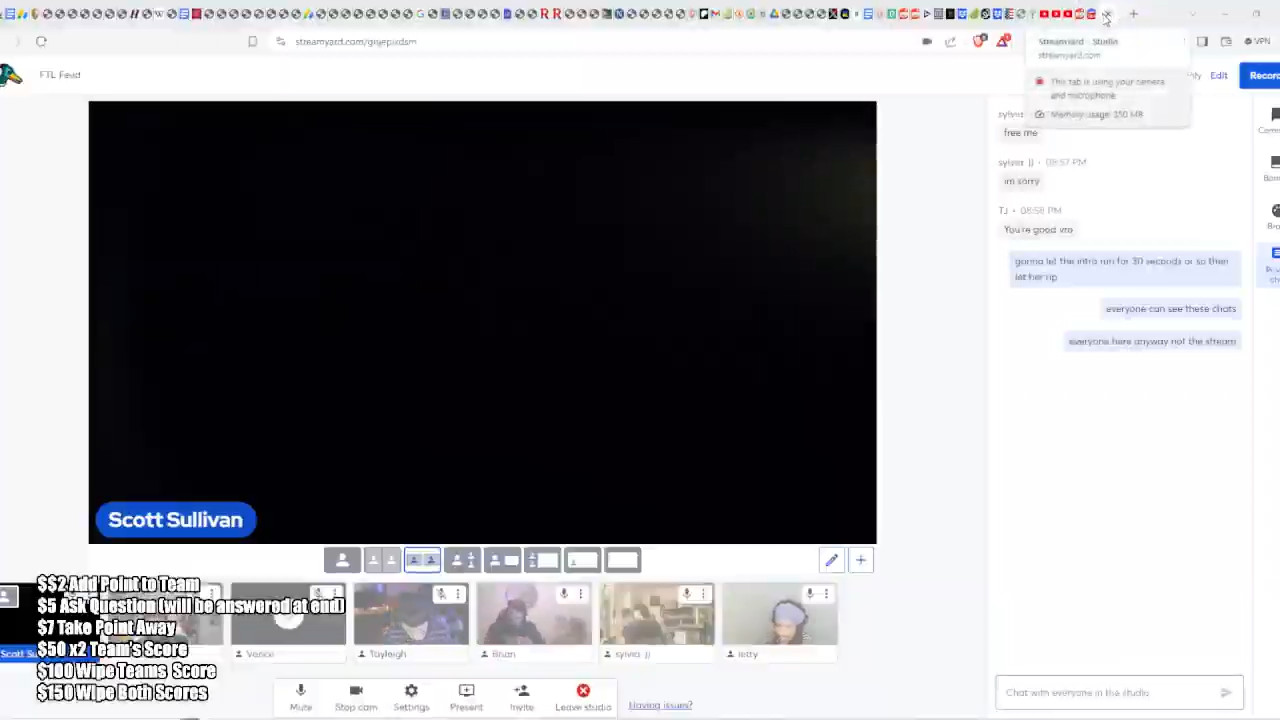Click the Stop cam button

tap(356, 697)
